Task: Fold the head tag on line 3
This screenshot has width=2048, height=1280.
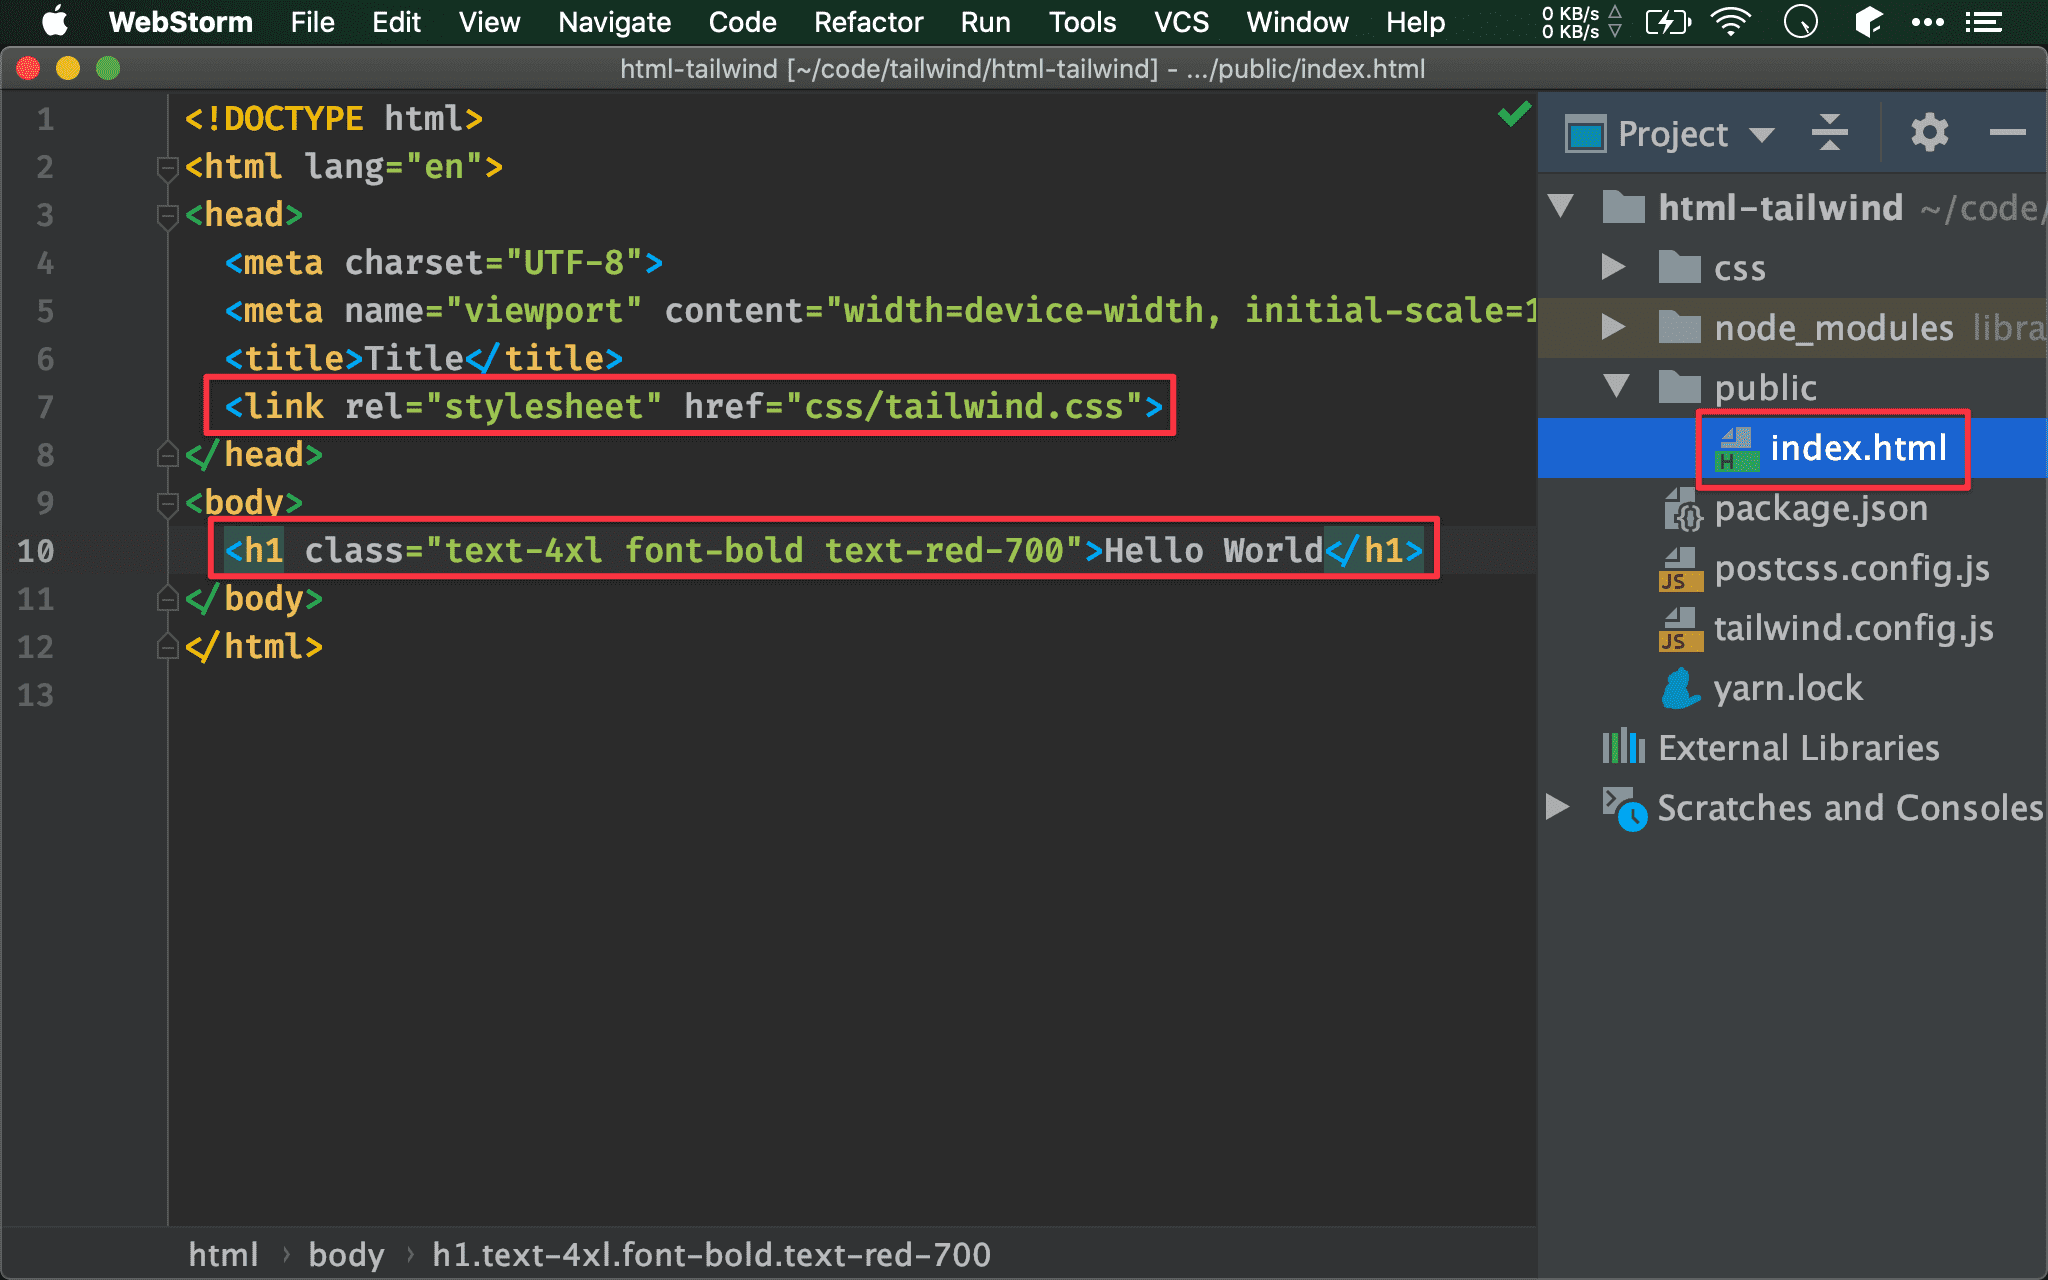Action: 167,215
